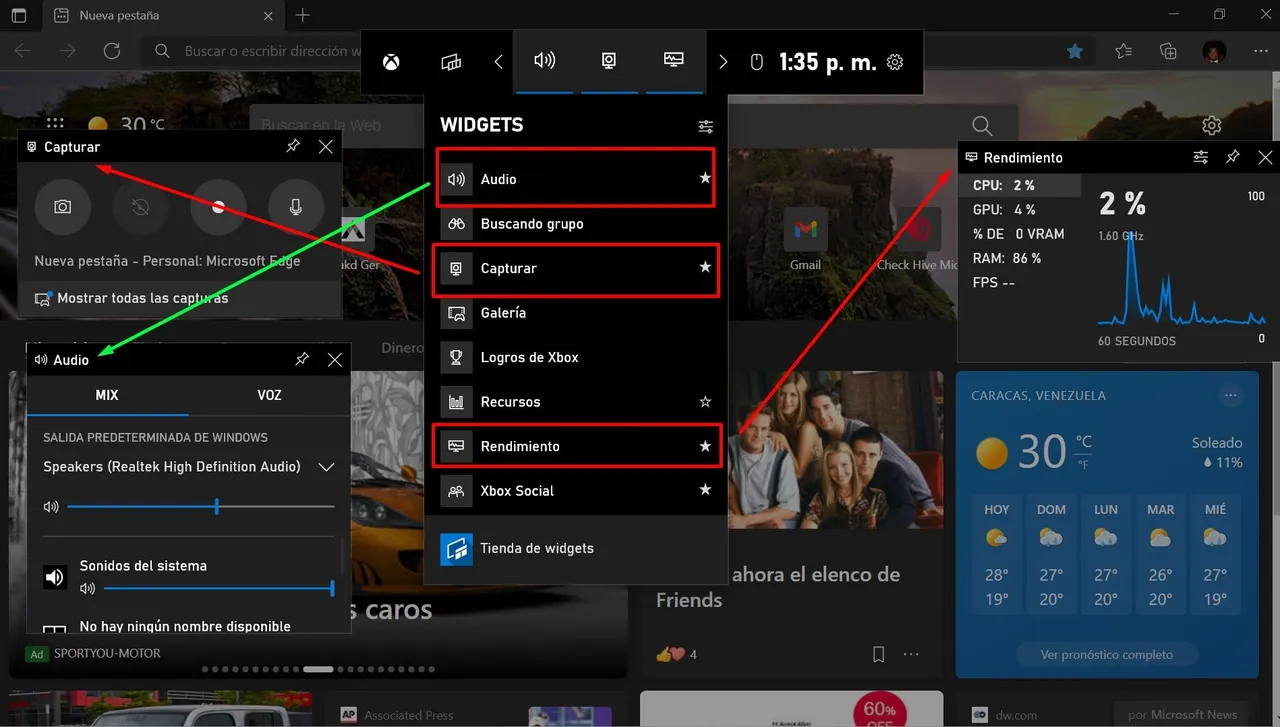
Task: Pin the Rendimiento widget
Action: pos(1233,158)
